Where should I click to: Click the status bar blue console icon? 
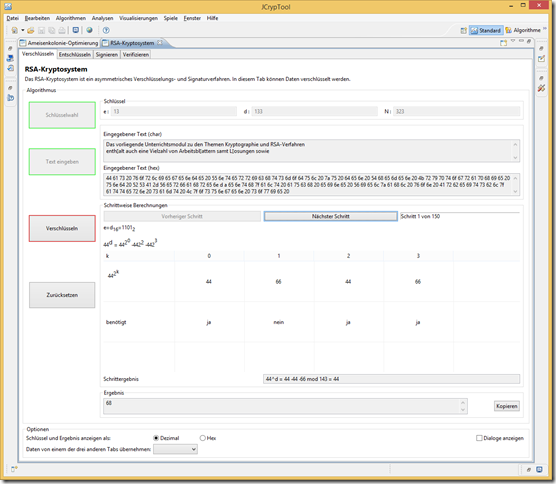pos(539,469)
